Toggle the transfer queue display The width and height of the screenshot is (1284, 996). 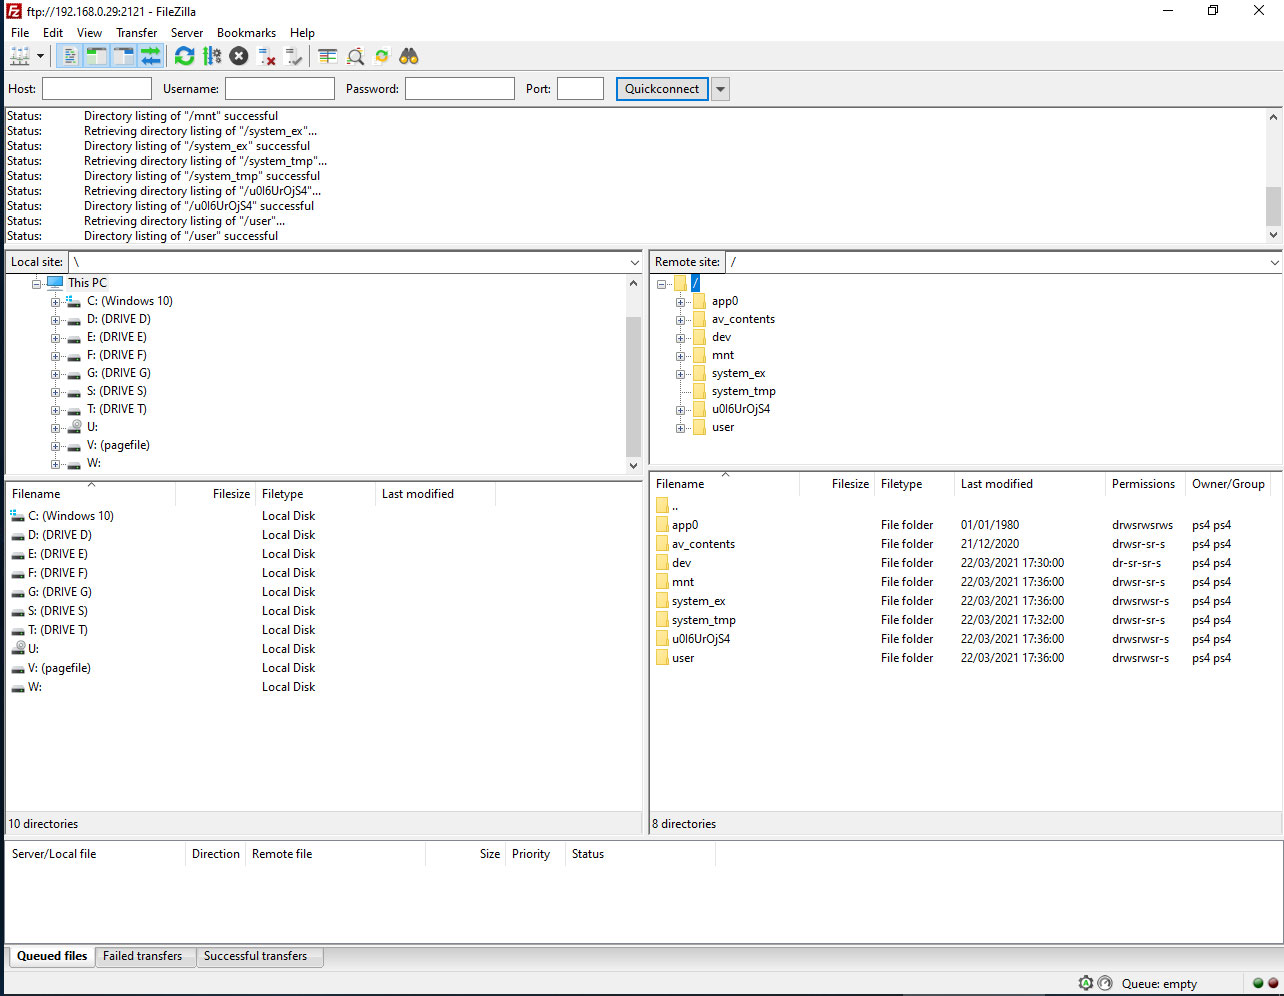coord(150,57)
